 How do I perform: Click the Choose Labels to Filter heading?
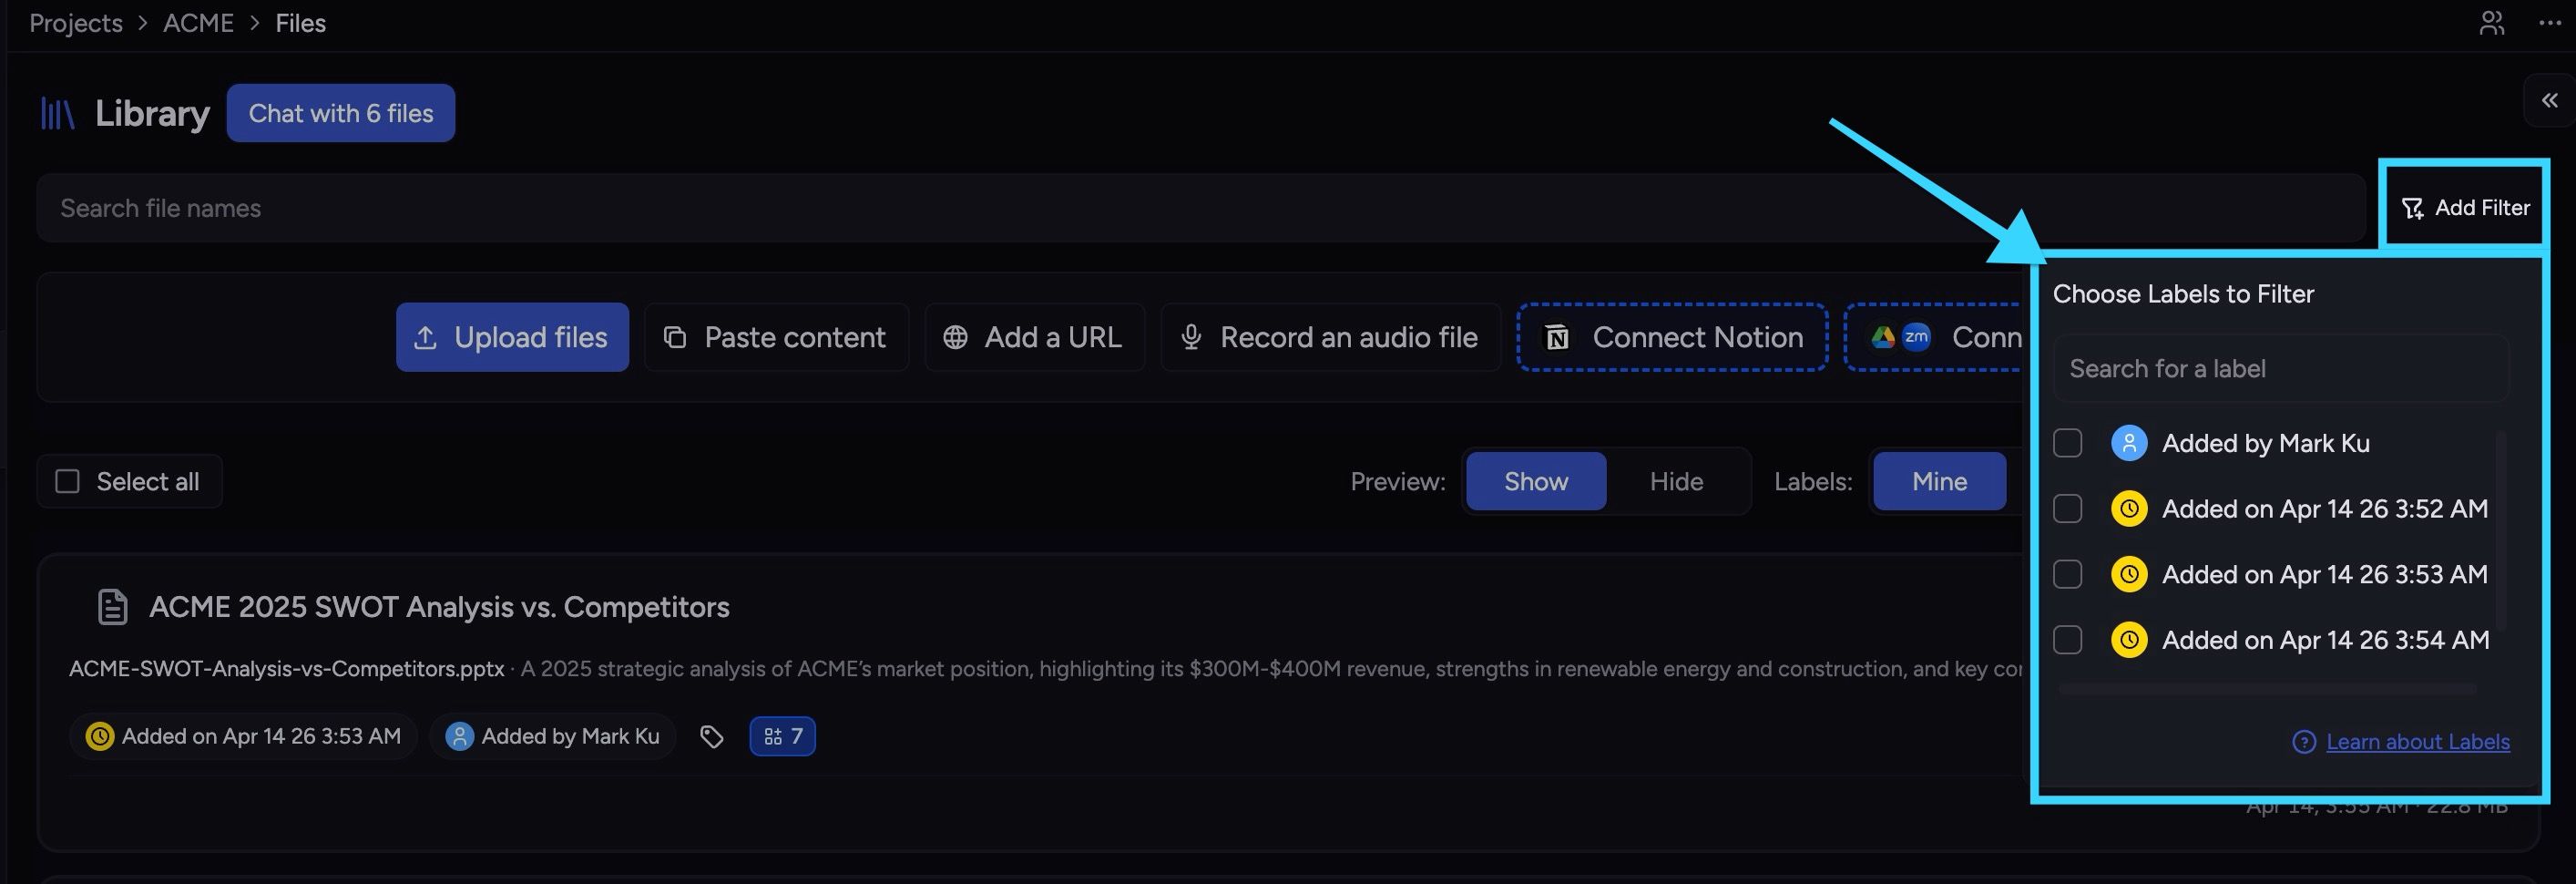pos(2183,294)
